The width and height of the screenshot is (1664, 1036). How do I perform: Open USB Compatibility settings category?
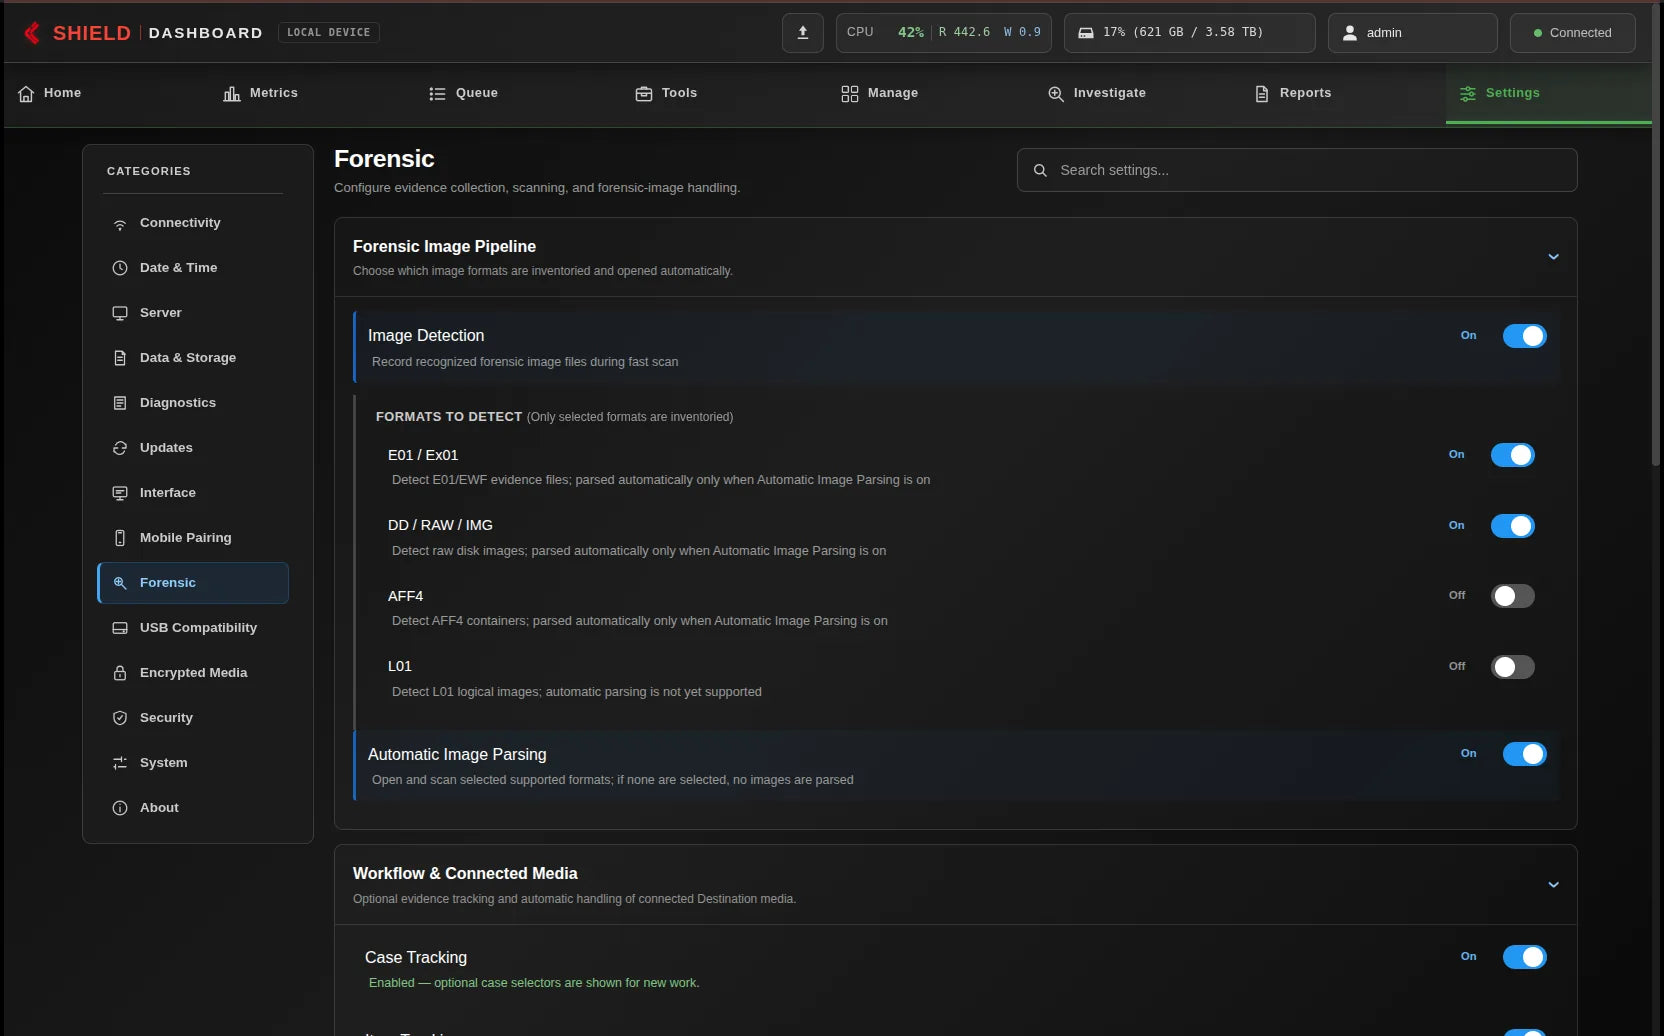pyautogui.click(x=193, y=628)
